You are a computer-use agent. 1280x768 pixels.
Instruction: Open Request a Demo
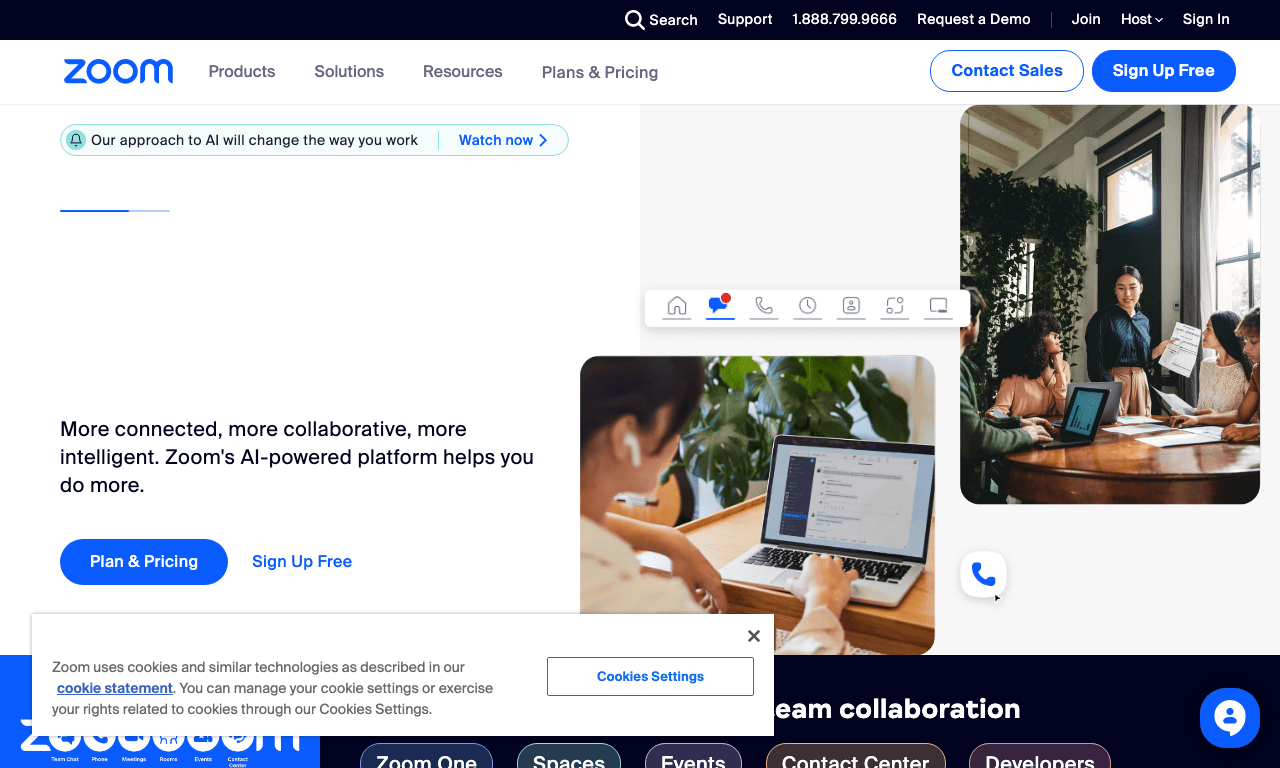(973, 19)
